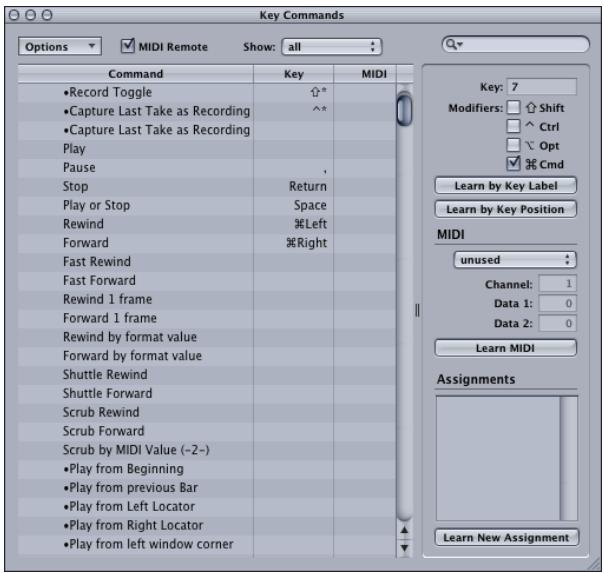This screenshot has width=604, height=573.
Task: Click the Space key assignment cell
Action: (294, 205)
